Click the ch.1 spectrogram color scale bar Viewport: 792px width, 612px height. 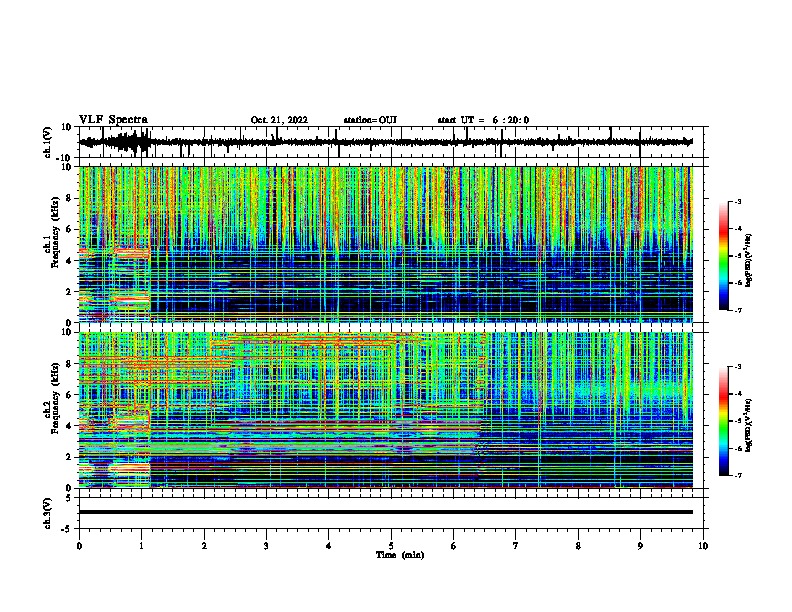tap(724, 256)
